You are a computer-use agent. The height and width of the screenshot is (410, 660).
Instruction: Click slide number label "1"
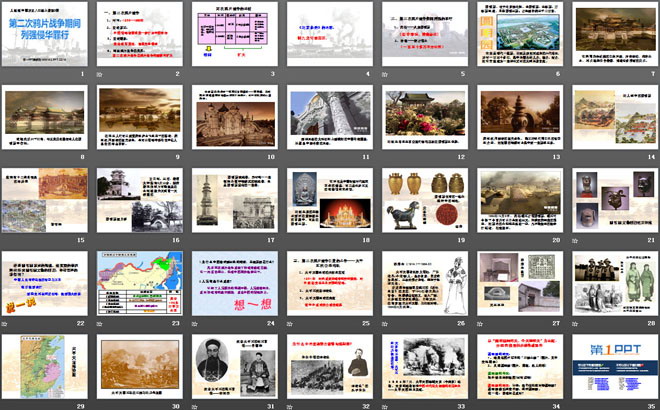(x=82, y=74)
